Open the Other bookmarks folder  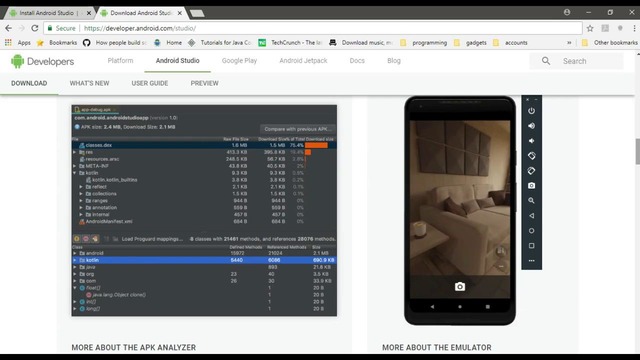click(x=609, y=42)
